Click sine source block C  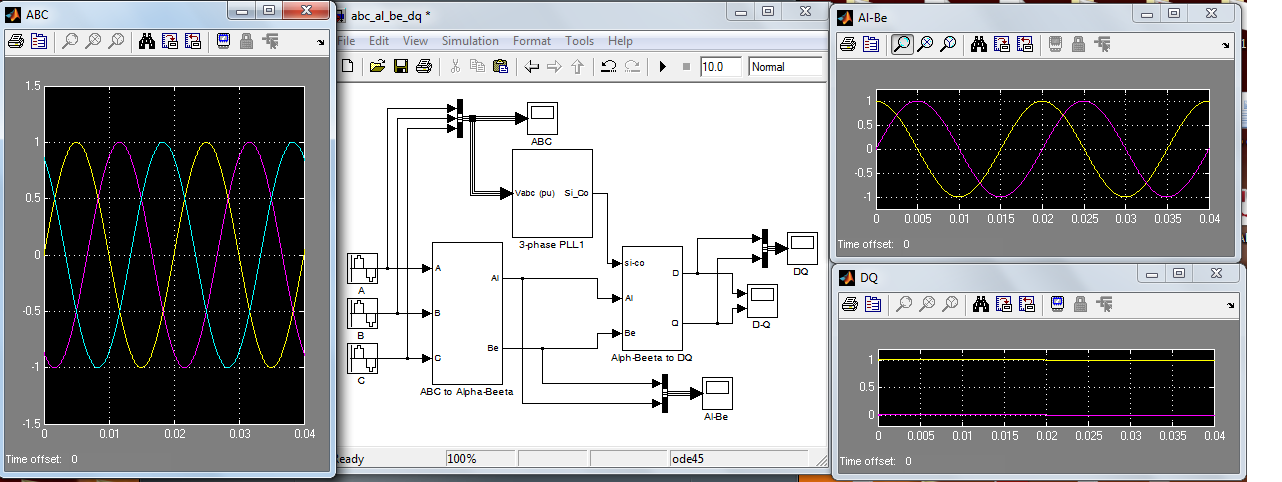click(x=362, y=357)
